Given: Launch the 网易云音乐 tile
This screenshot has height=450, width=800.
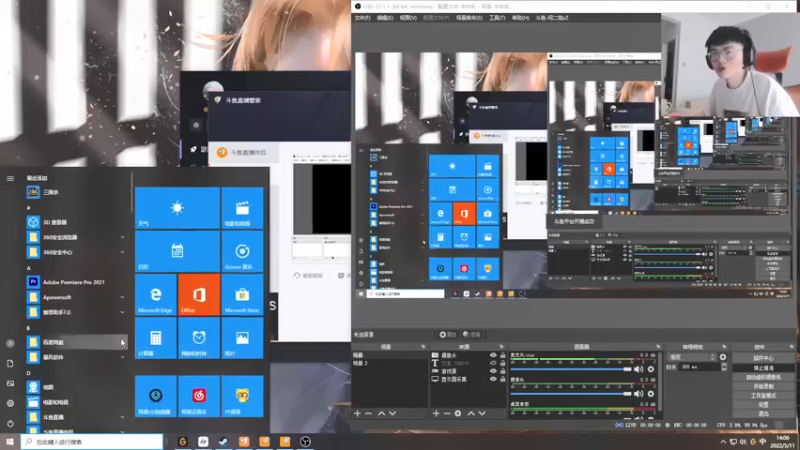Looking at the screenshot, I should [199, 396].
